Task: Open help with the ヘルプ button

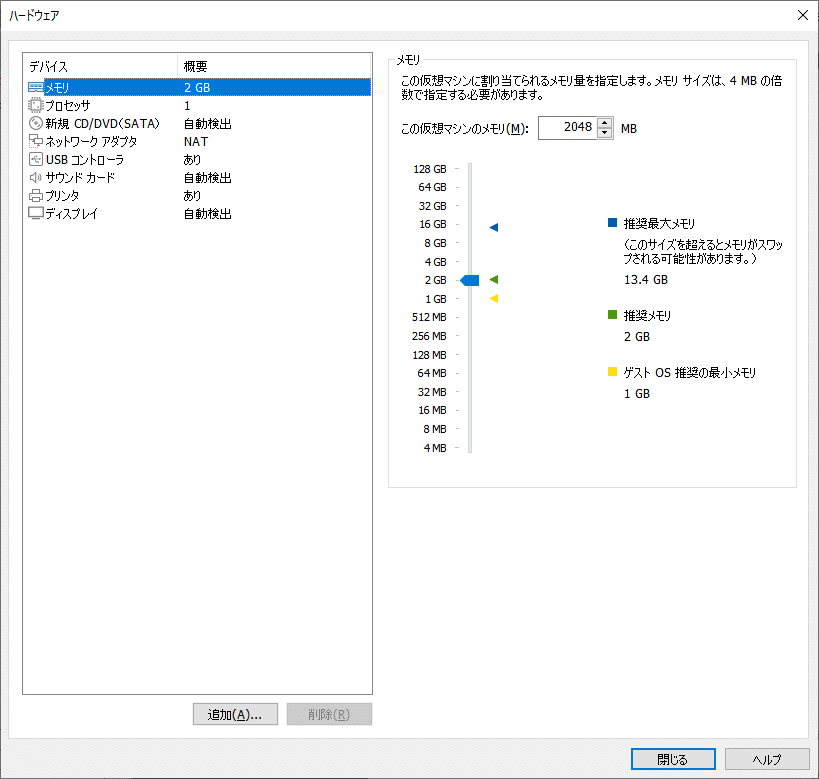Action: click(x=767, y=759)
